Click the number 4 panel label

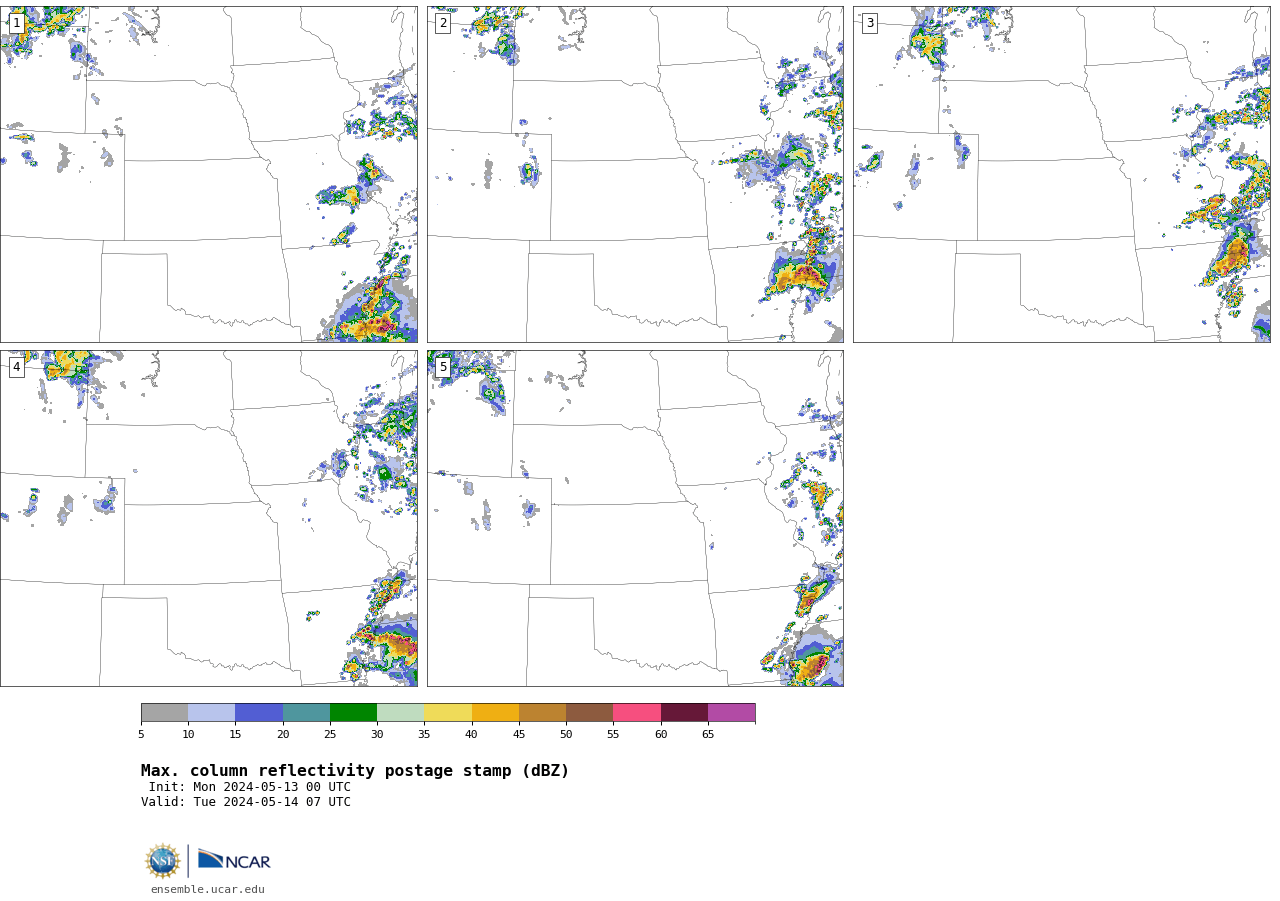16,367
